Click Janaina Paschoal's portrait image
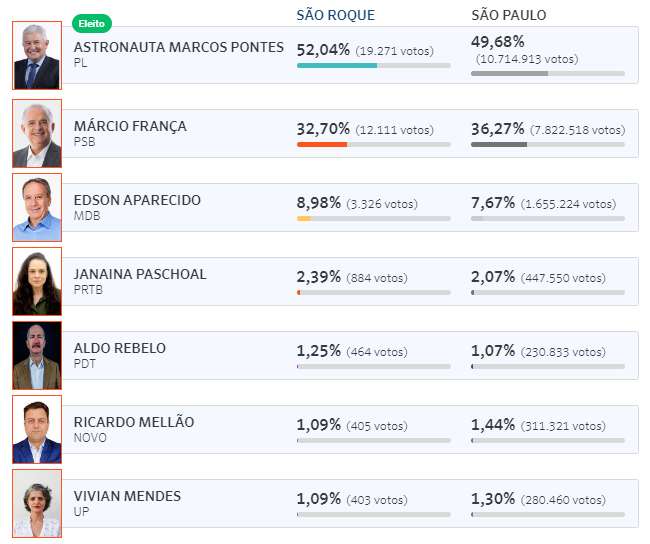Viewport: 650px width, 544px height. [37, 282]
